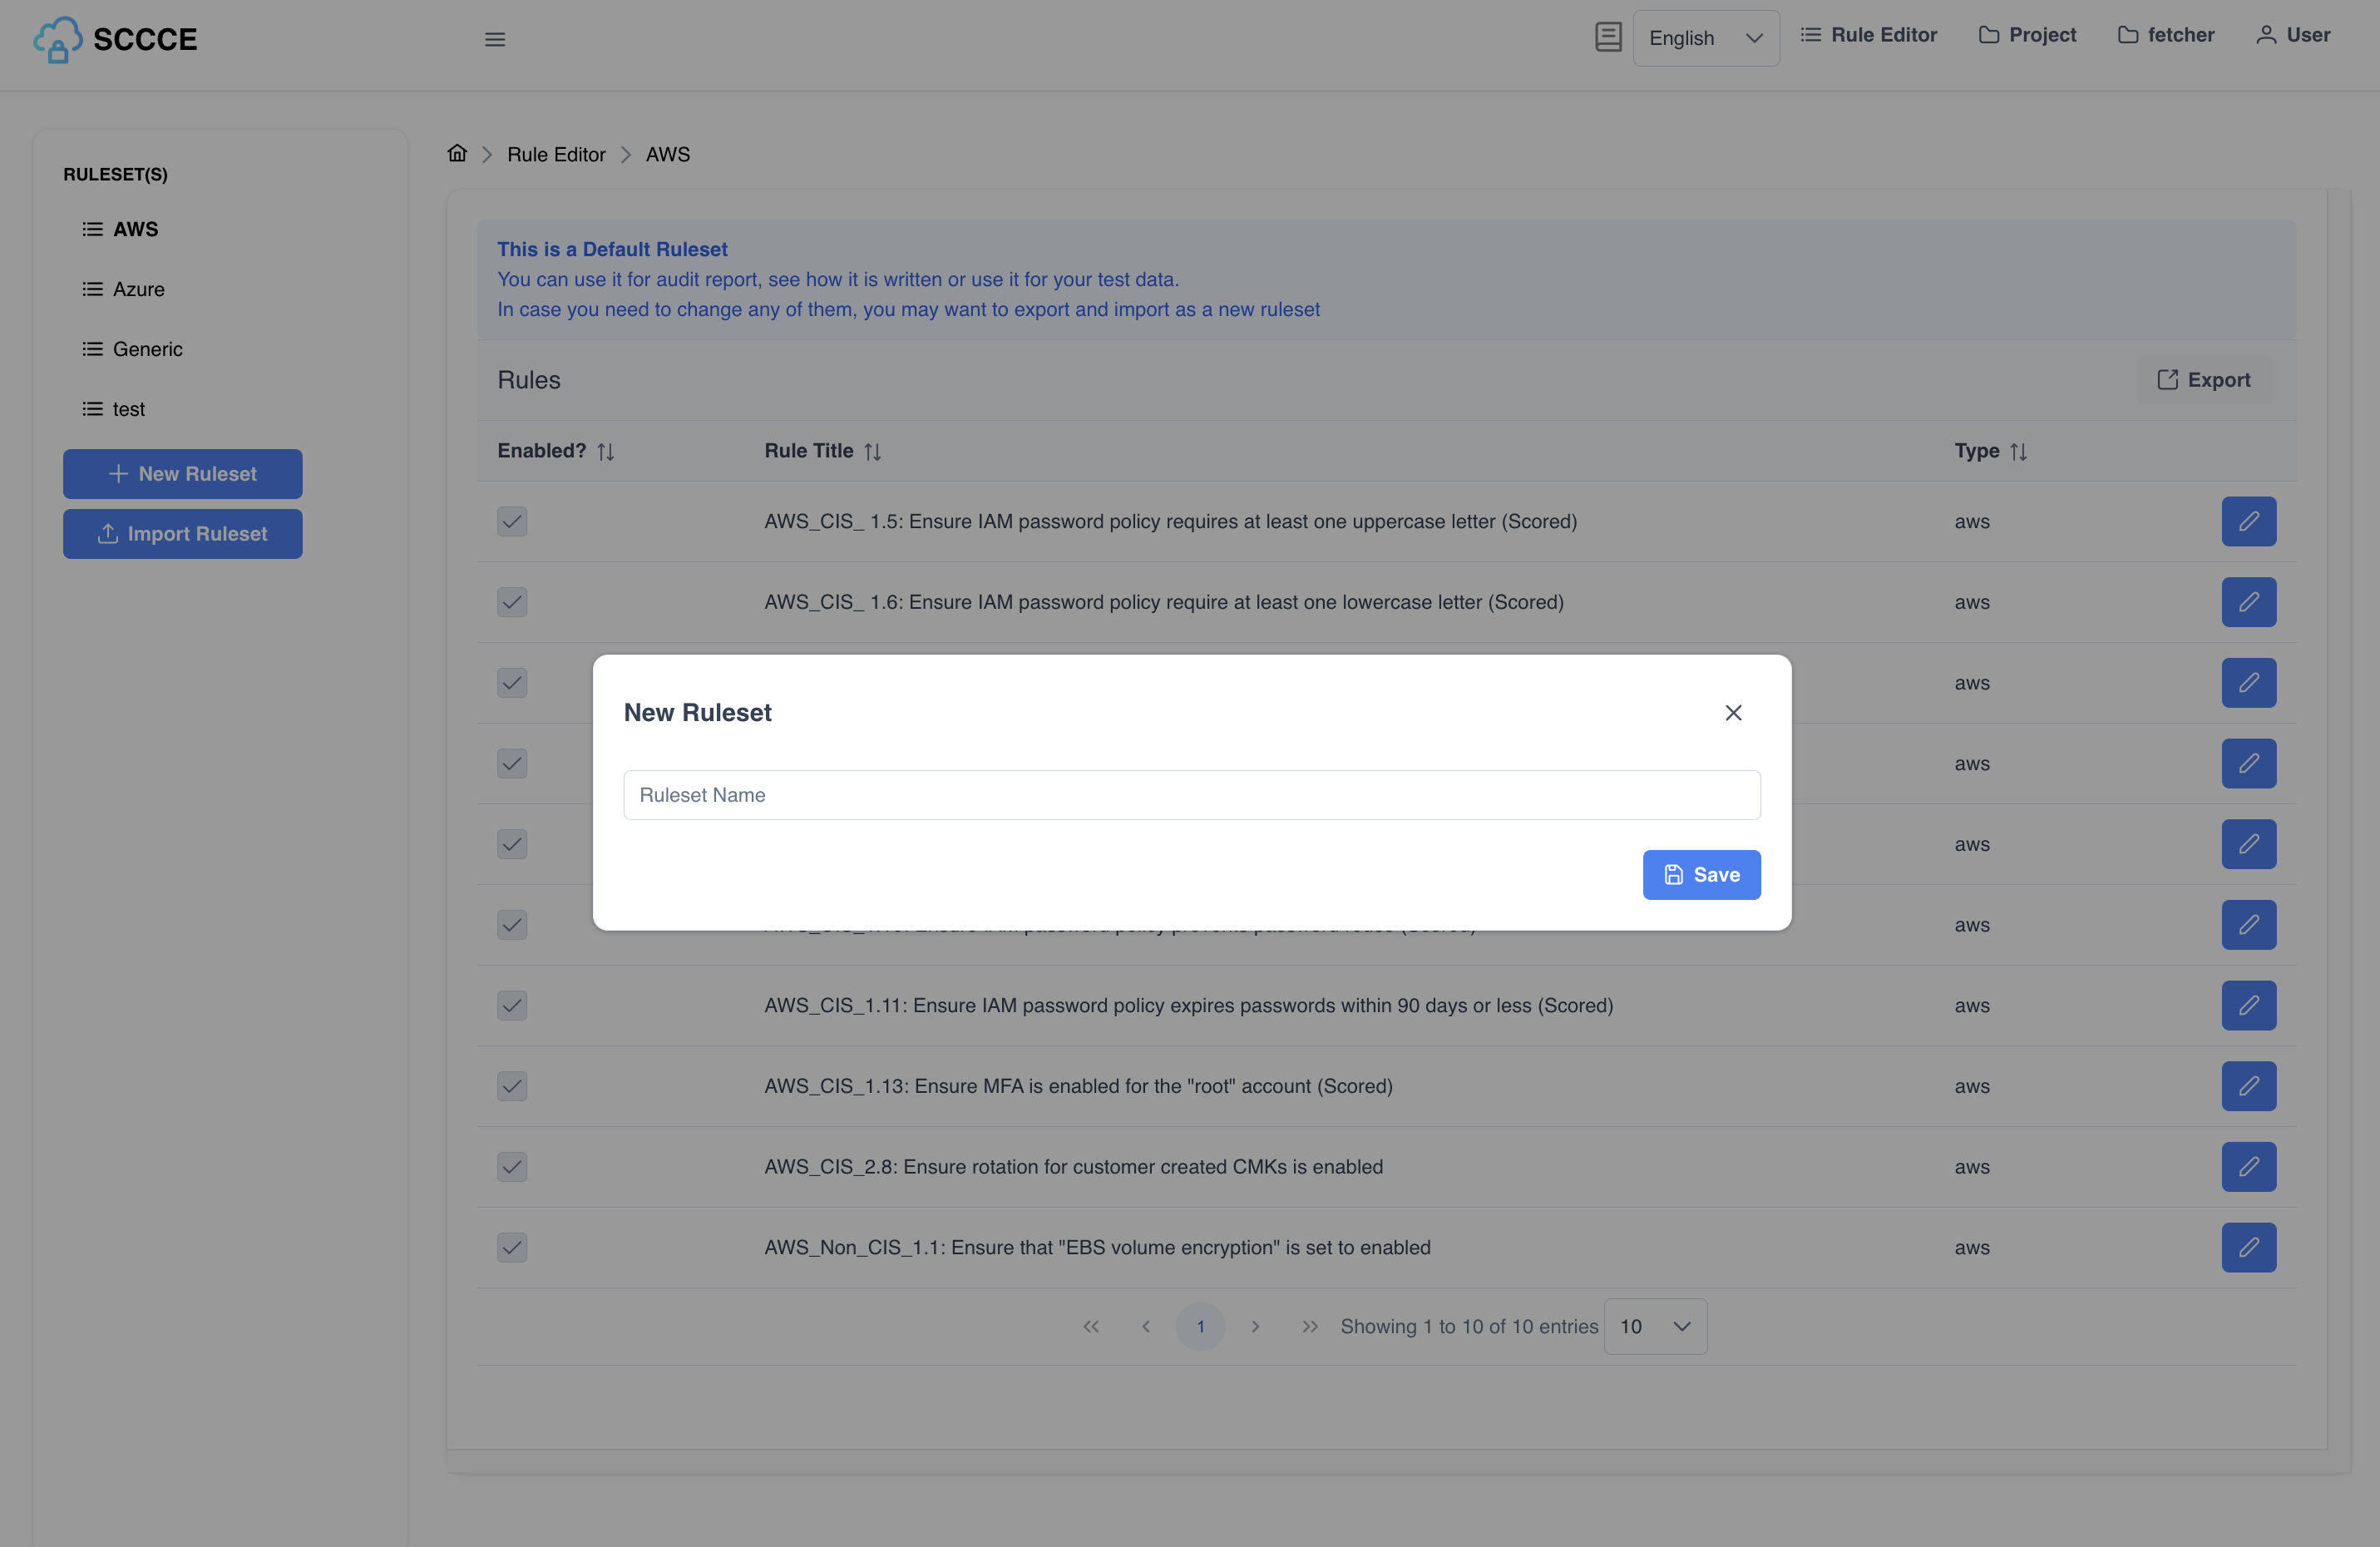Click the Import Ruleset button
The width and height of the screenshot is (2380, 1547).
click(x=182, y=534)
